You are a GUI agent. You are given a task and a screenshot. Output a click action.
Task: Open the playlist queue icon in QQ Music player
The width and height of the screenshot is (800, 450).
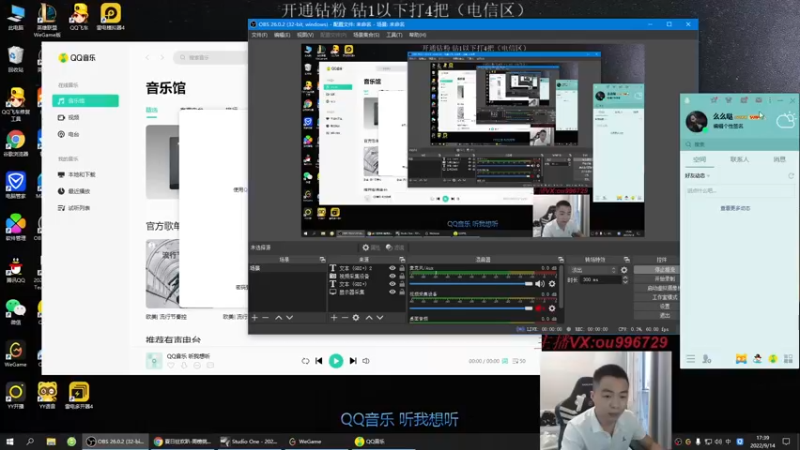pos(519,361)
